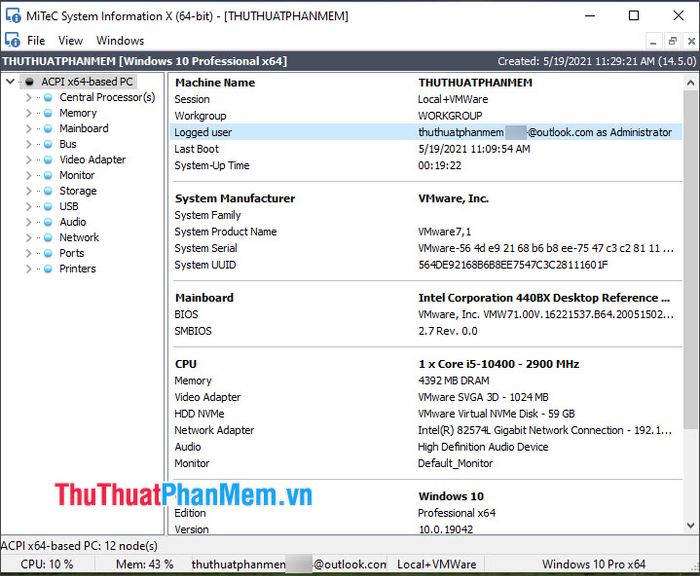Click the Mainboard node icon

pos(48,129)
